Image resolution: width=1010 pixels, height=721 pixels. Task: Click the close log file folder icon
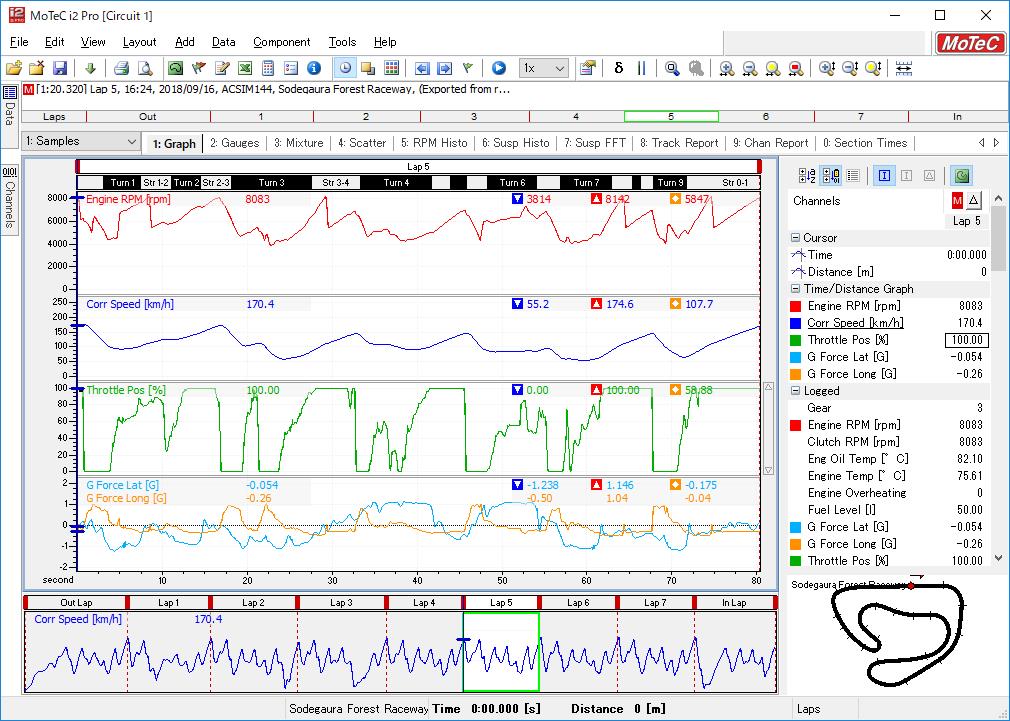point(37,68)
